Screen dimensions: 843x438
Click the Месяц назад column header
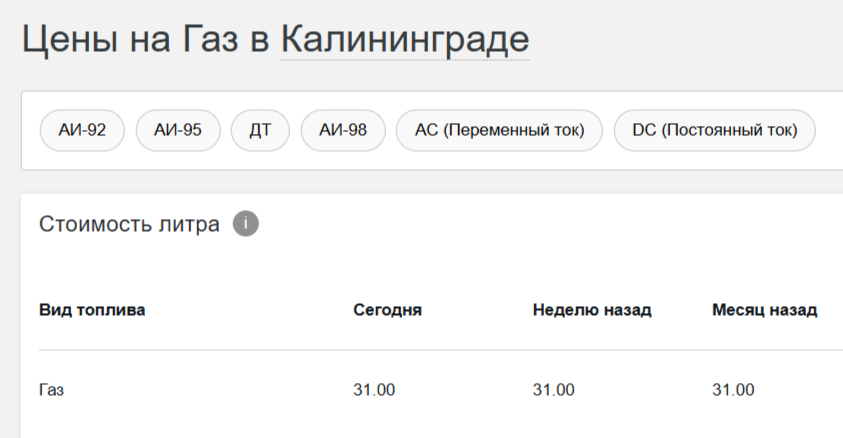[764, 310]
